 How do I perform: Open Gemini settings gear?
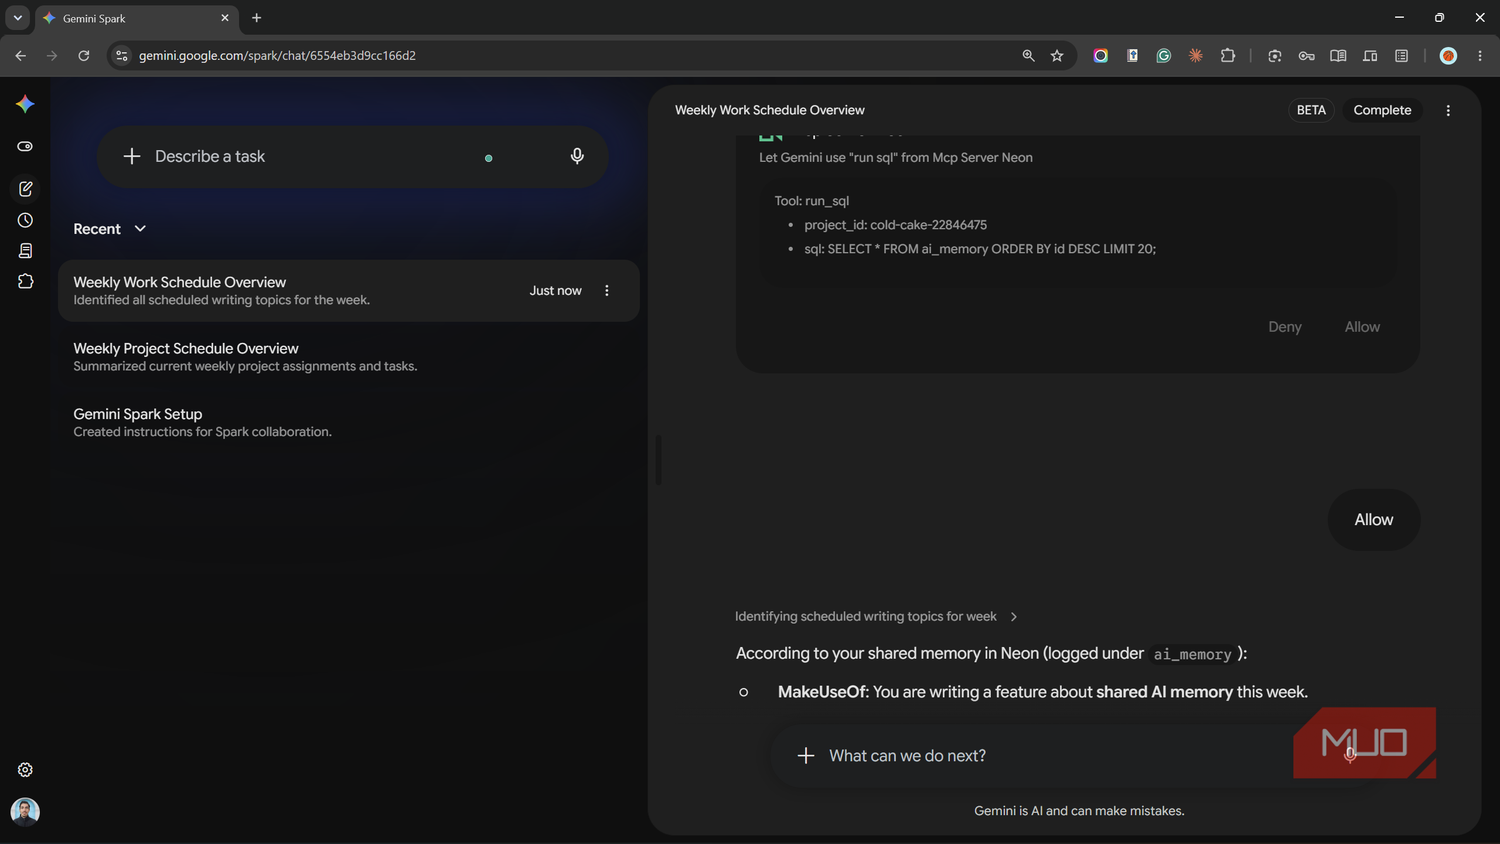[x=25, y=770]
